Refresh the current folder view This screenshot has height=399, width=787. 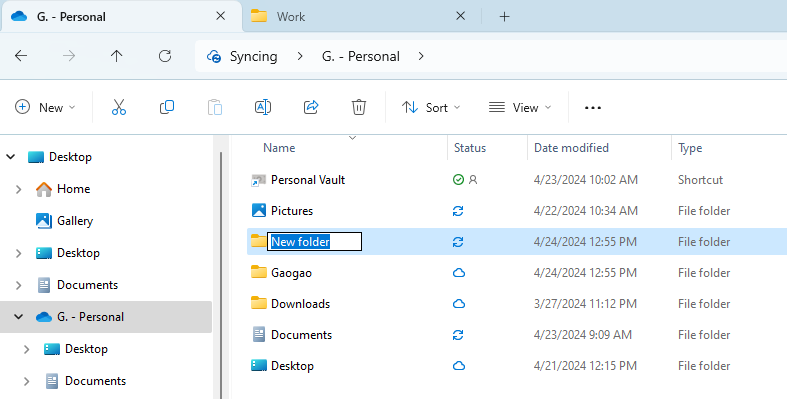pyautogui.click(x=165, y=56)
